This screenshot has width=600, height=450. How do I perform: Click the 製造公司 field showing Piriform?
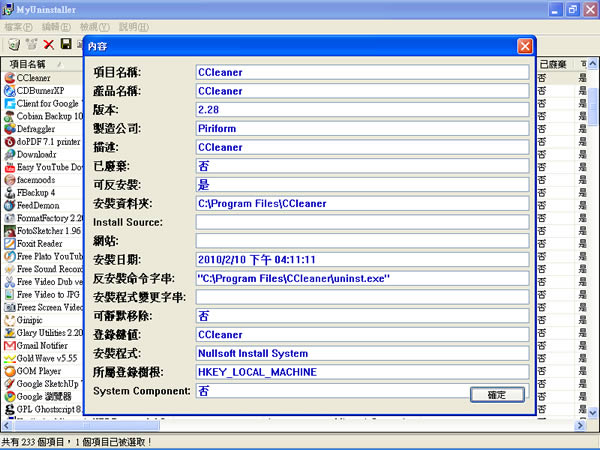coord(362,129)
